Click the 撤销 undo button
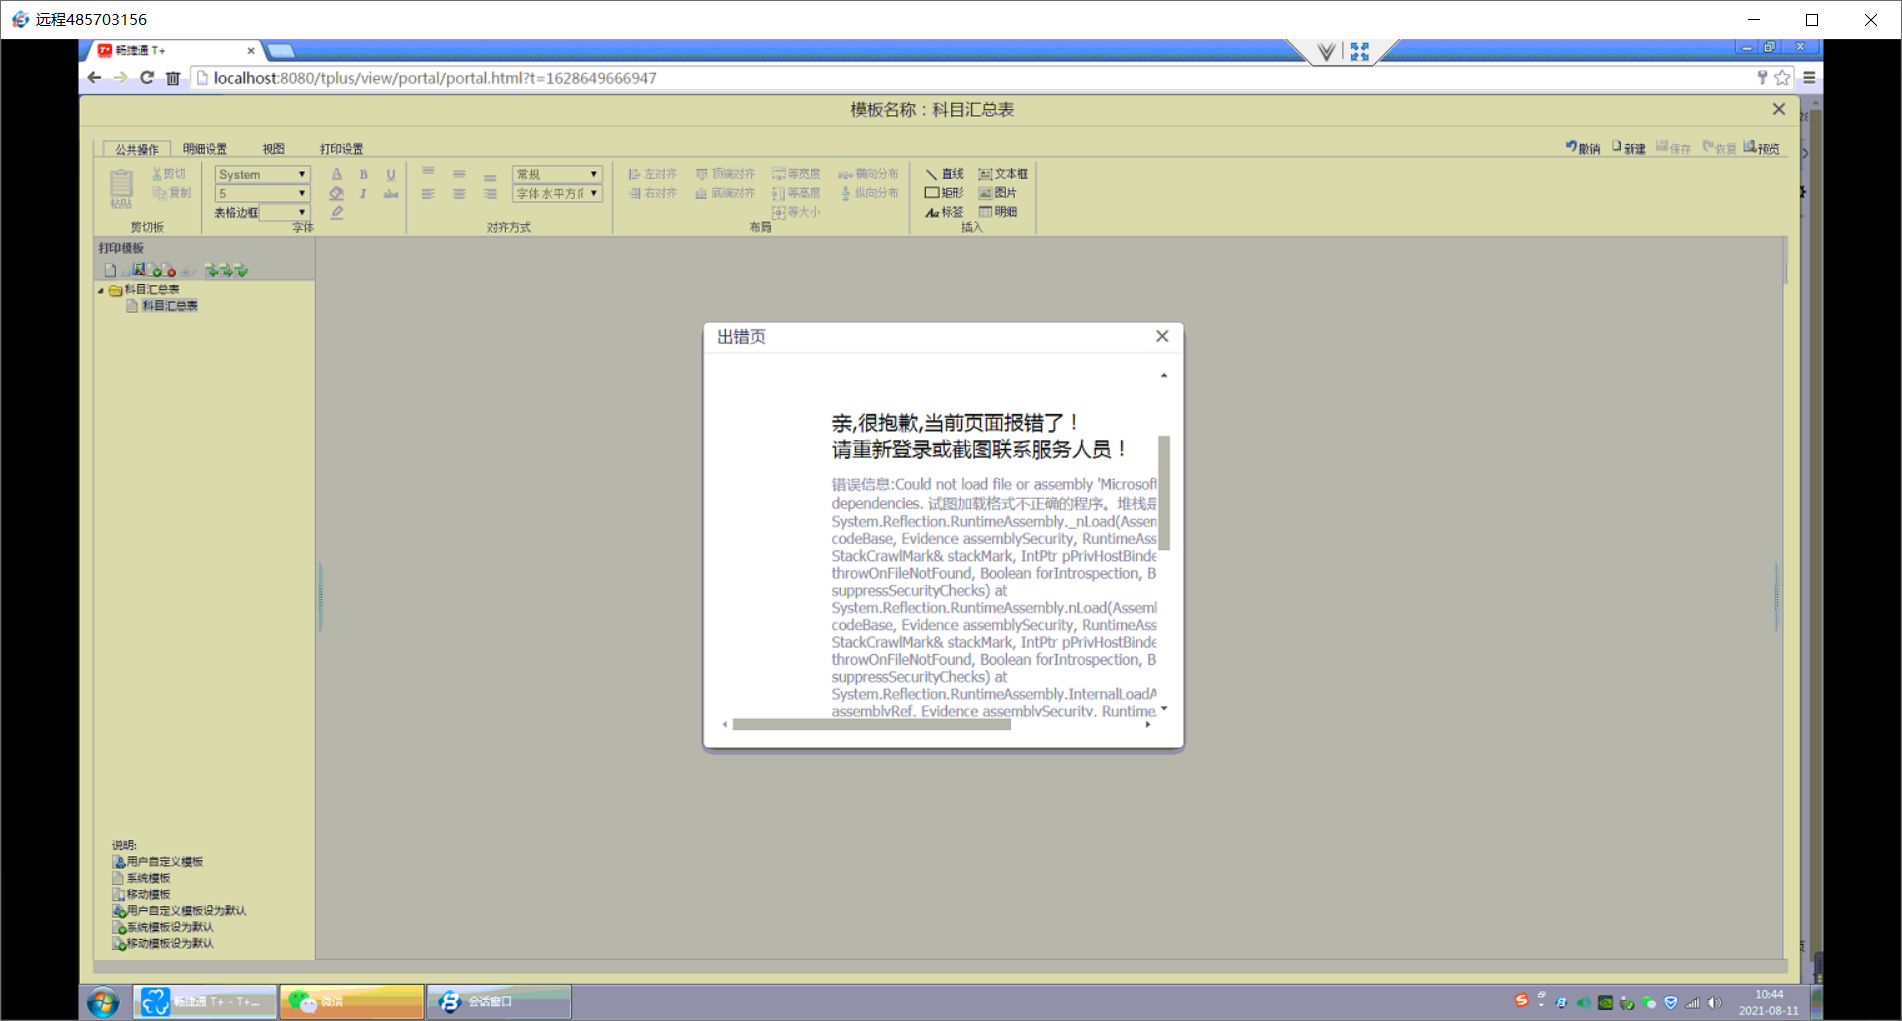Screen dimensions: 1902x1021 pos(1583,148)
